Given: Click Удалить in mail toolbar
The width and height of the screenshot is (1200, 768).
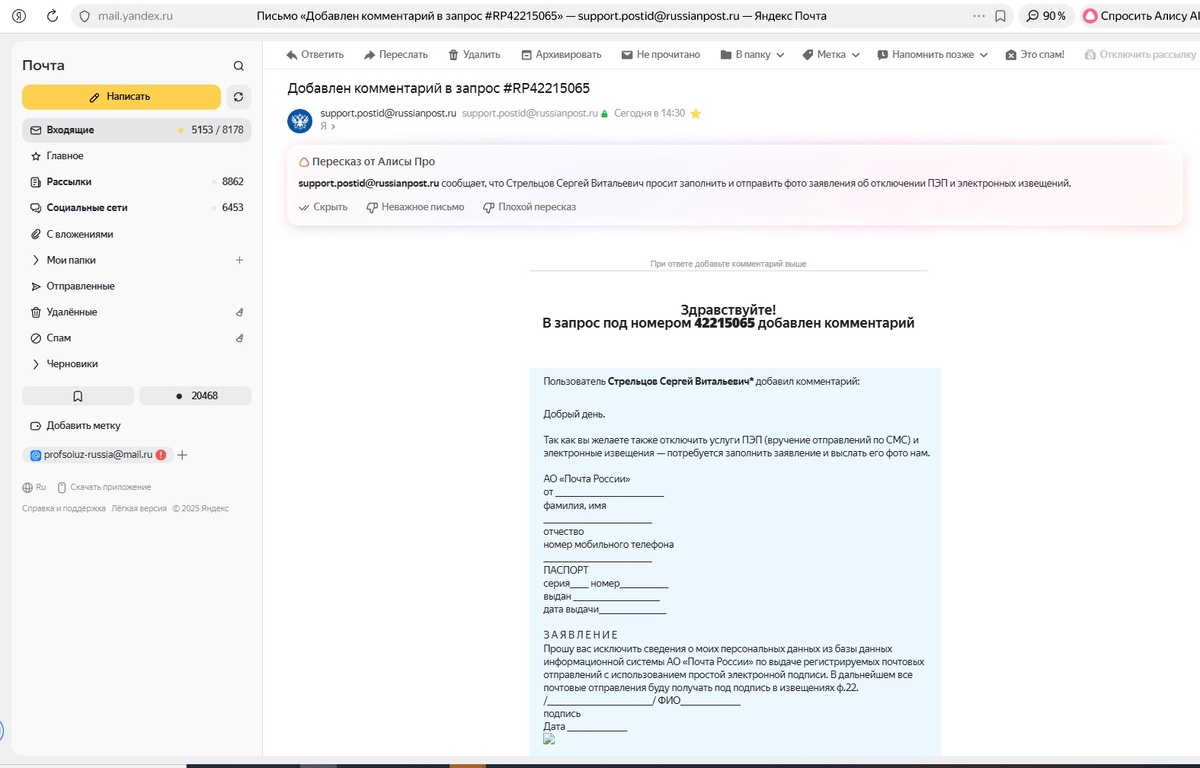Looking at the screenshot, I should 474,55.
